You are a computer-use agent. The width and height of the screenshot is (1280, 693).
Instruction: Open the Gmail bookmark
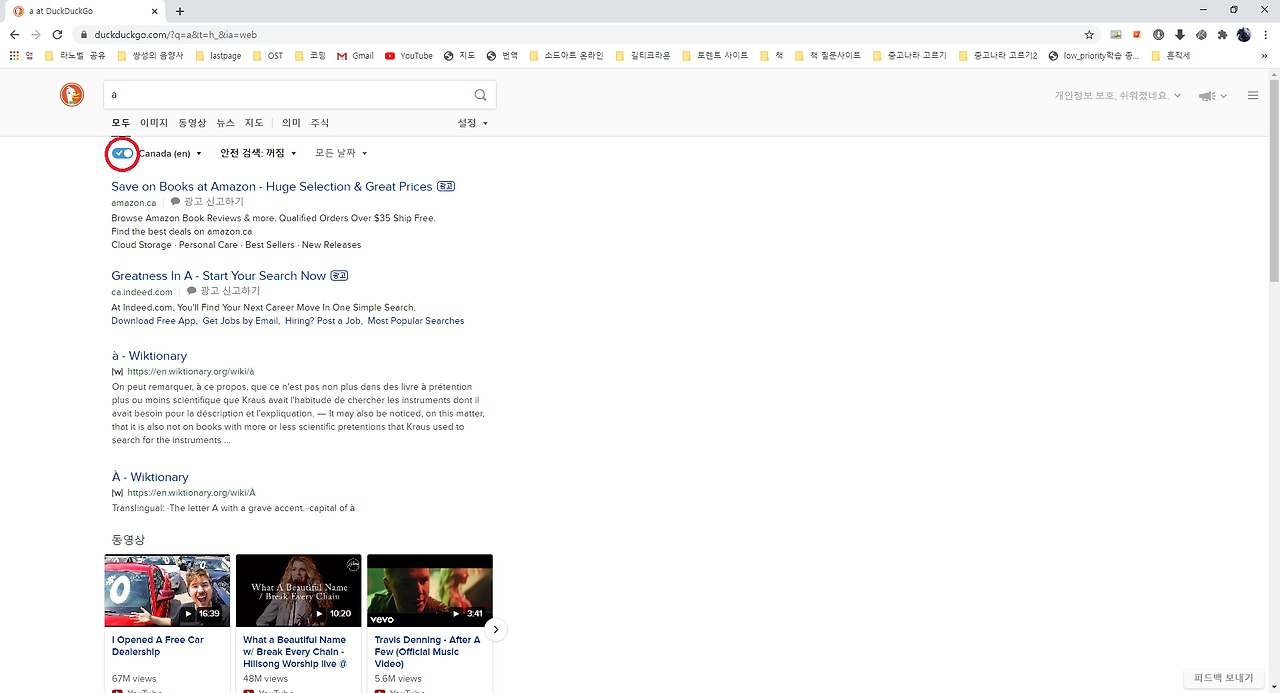click(x=355, y=56)
